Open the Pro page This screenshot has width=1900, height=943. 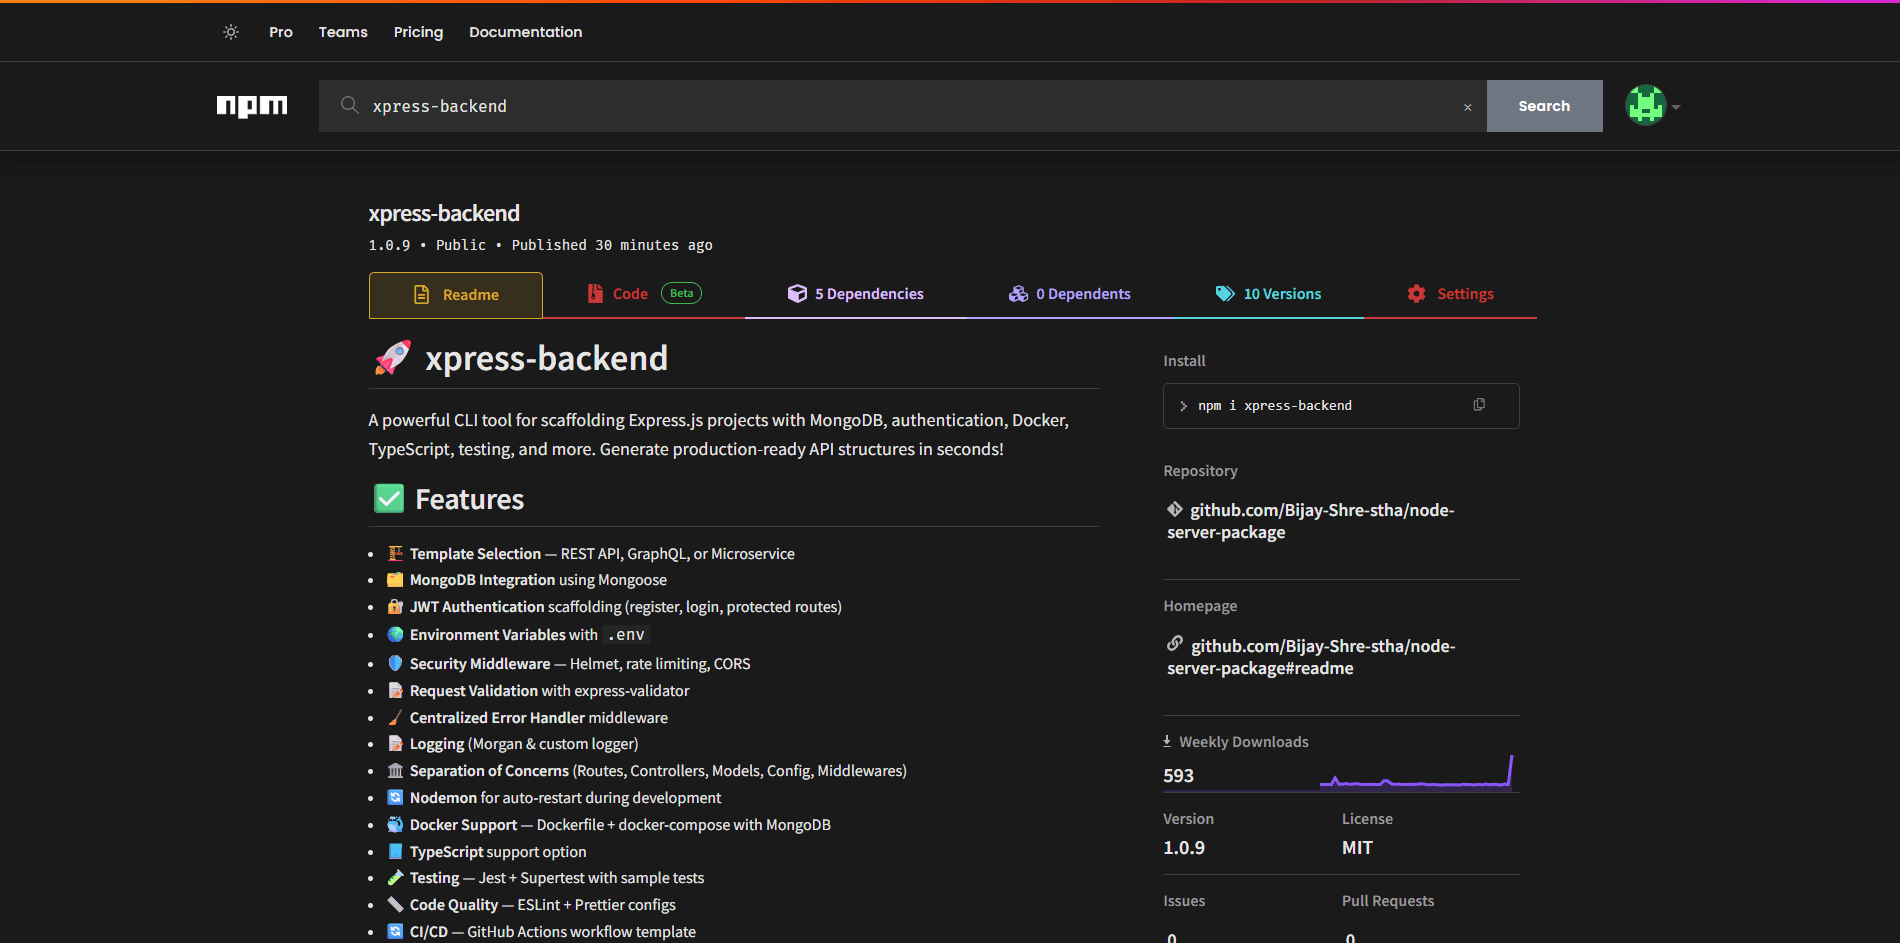281,32
